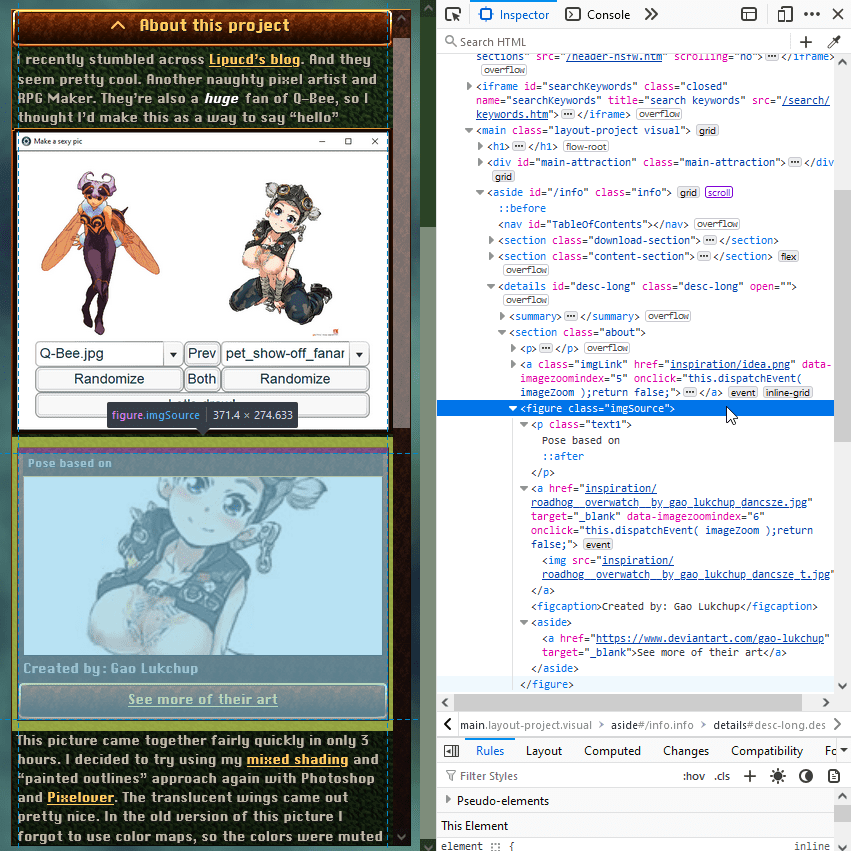Toggle the .cls classes panel
The image size is (851, 851).
point(722,776)
